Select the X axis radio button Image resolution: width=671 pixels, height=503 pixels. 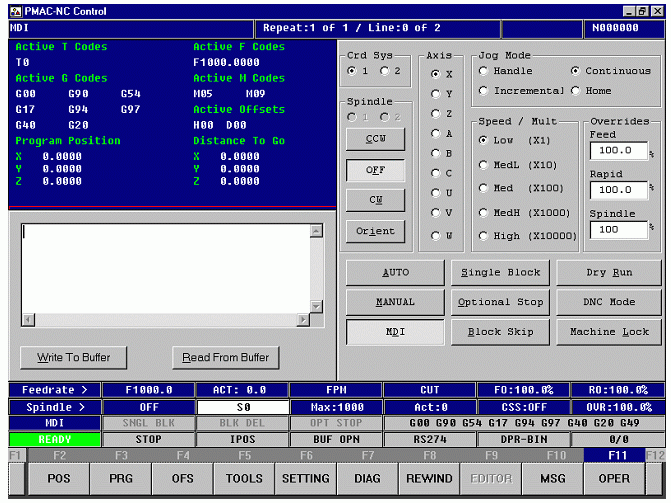tap(435, 74)
